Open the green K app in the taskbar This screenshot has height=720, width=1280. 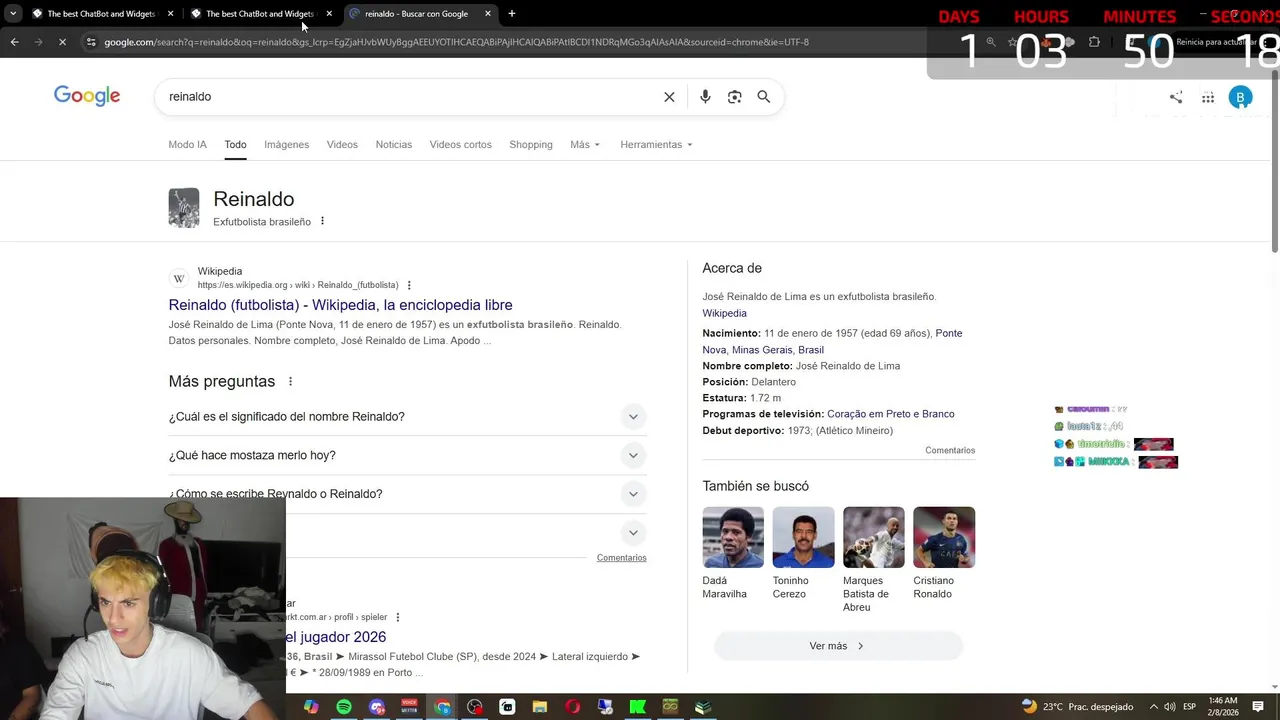pos(638,707)
